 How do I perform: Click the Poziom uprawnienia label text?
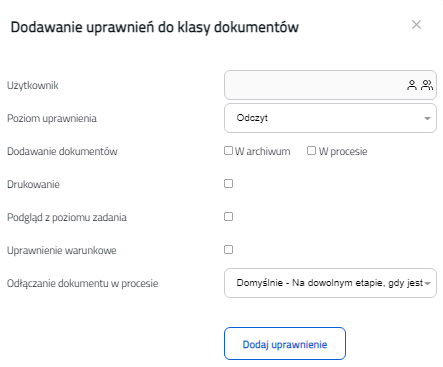pyautogui.click(x=52, y=118)
